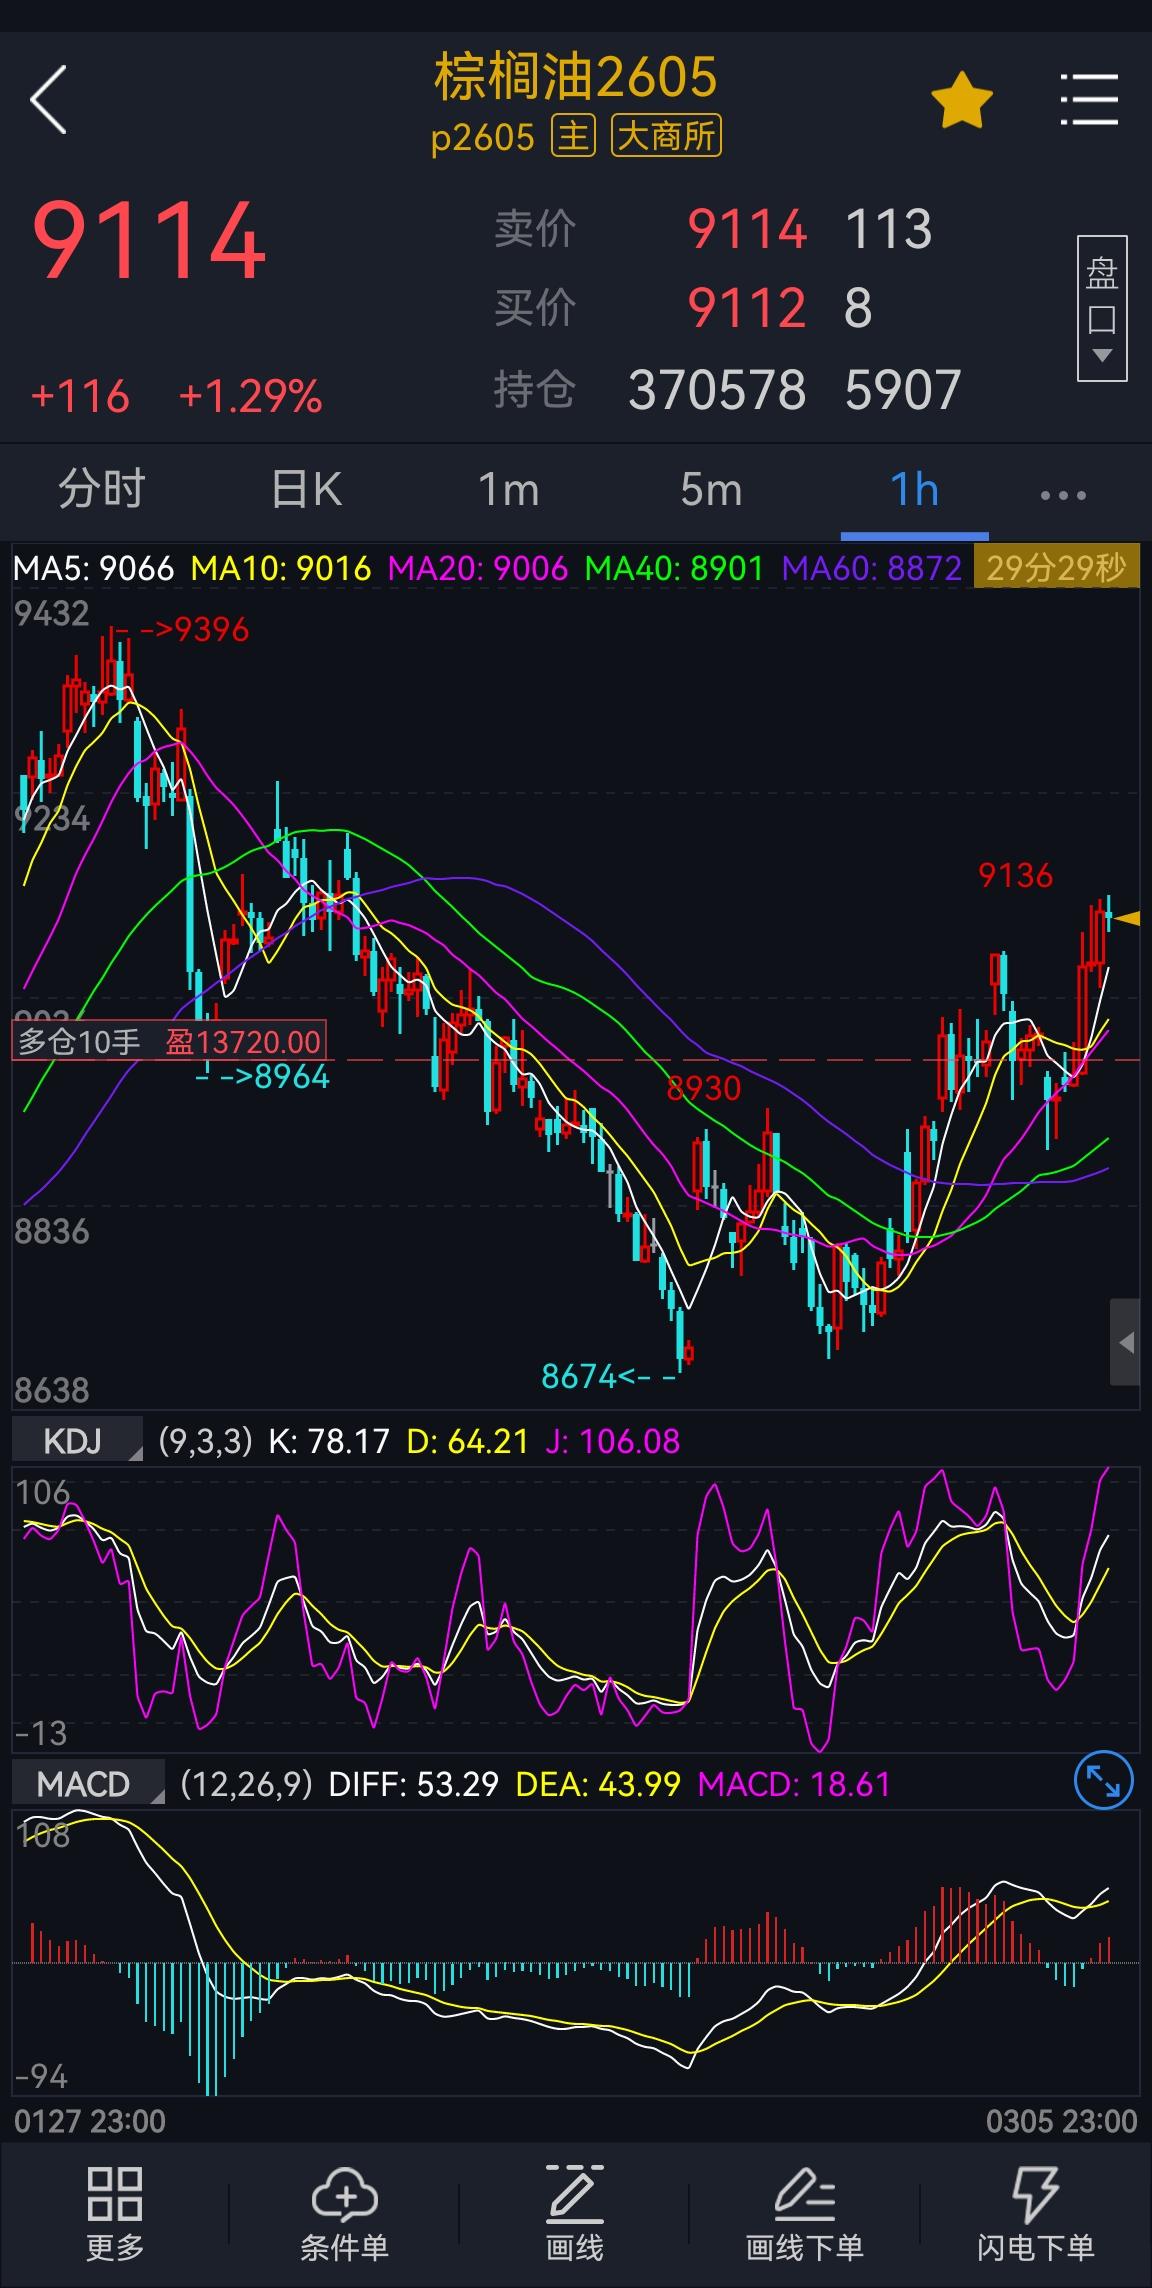The image size is (1152, 2288).
Task: Open the list menu icon at top right
Action: click(1089, 100)
